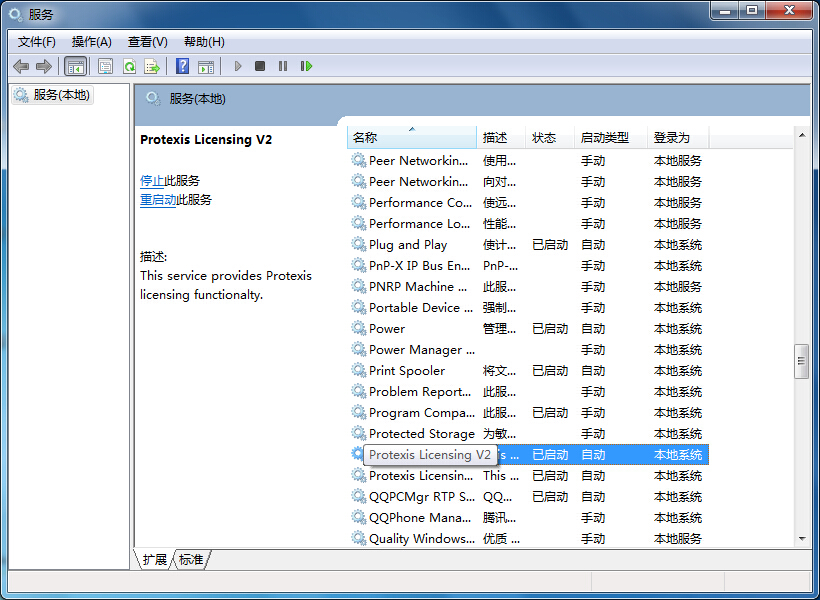Viewport: 820px width, 600px height.
Task: Click the list scrollbar down arrow
Action: [x=802, y=539]
